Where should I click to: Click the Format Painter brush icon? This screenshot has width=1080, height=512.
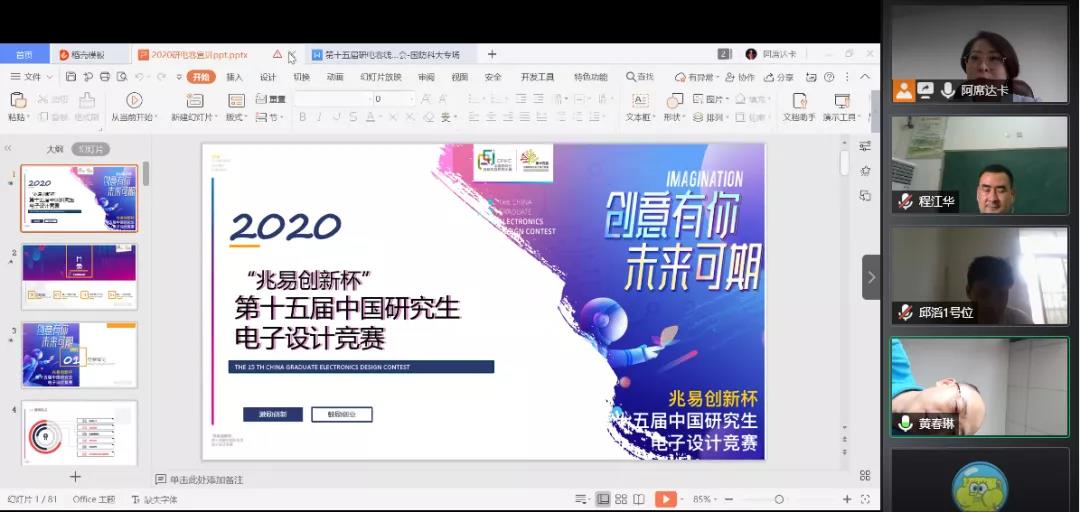[x=87, y=101]
